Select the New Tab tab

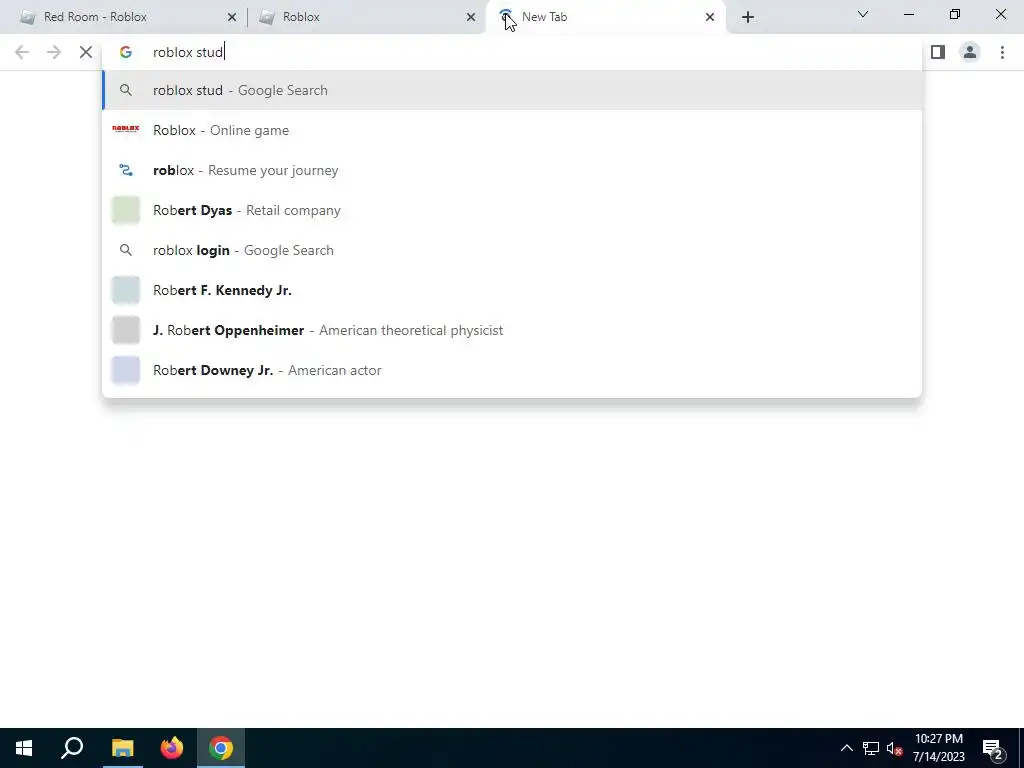coord(605,17)
